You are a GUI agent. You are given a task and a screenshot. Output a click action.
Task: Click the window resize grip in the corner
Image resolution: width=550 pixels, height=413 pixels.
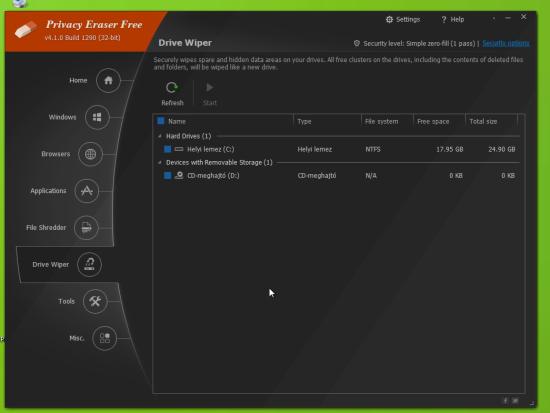click(532, 404)
